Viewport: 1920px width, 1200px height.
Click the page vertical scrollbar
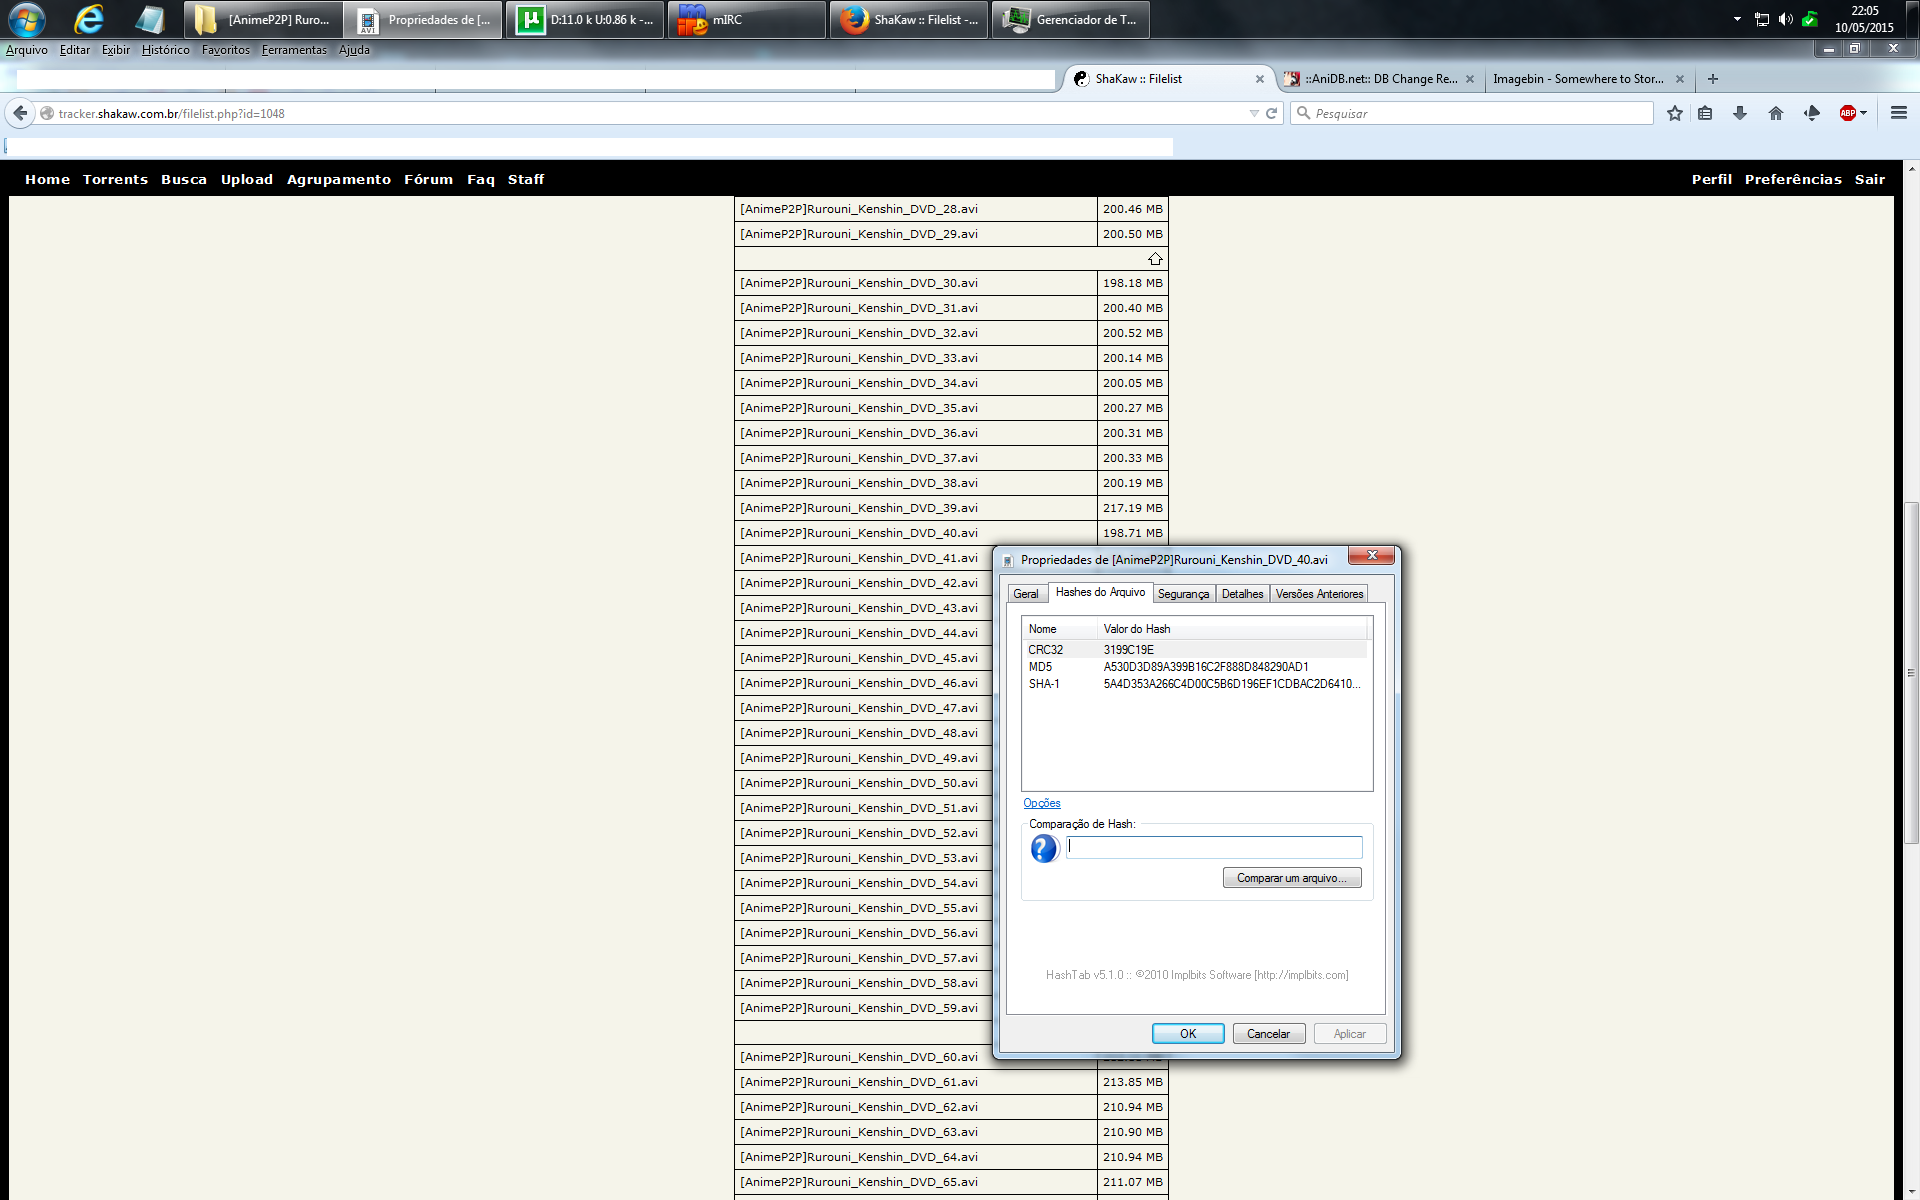click(1911, 672)
